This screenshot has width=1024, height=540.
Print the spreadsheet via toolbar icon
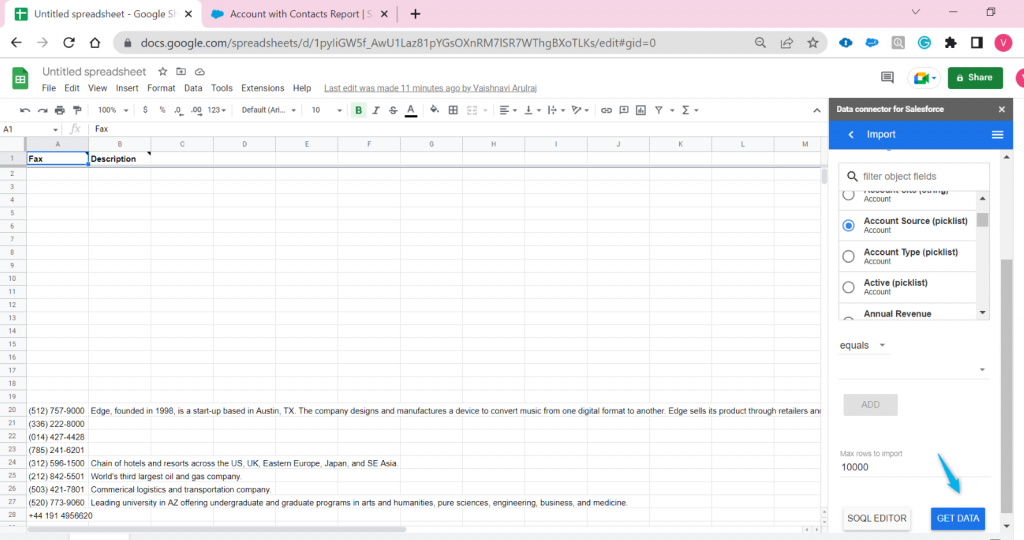60,110
